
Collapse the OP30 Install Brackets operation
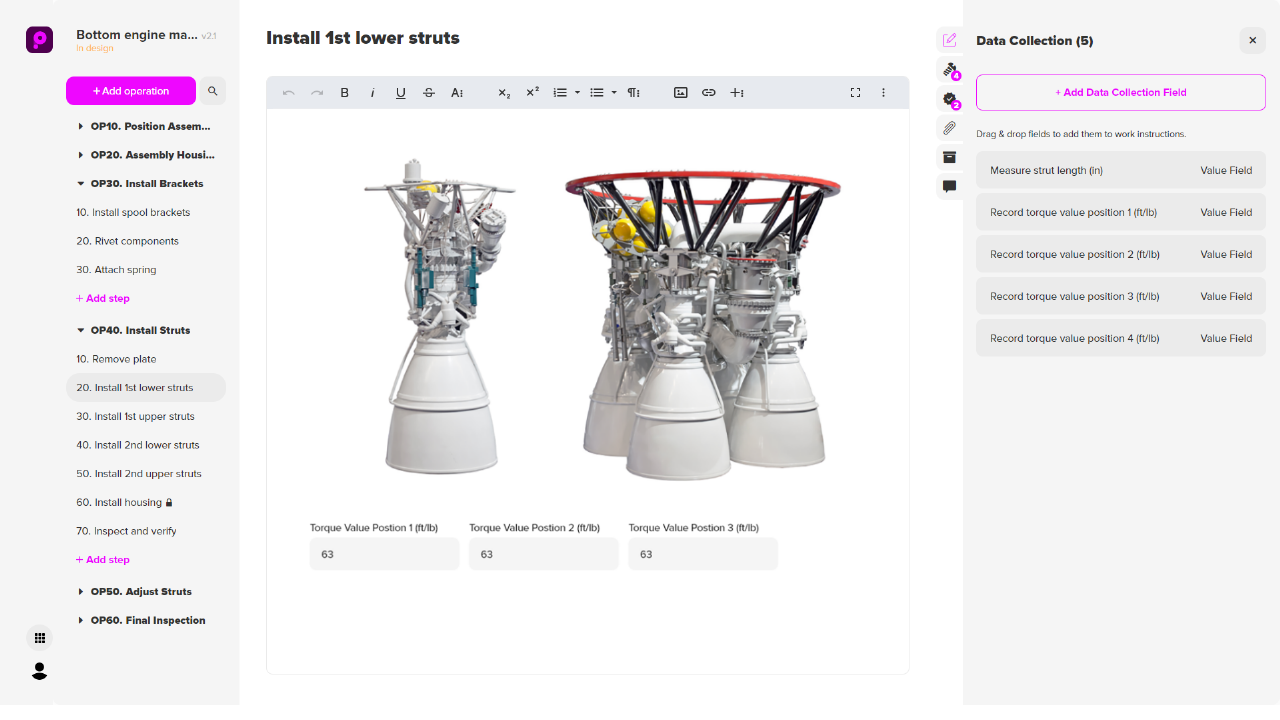click(x=81, y=183)
